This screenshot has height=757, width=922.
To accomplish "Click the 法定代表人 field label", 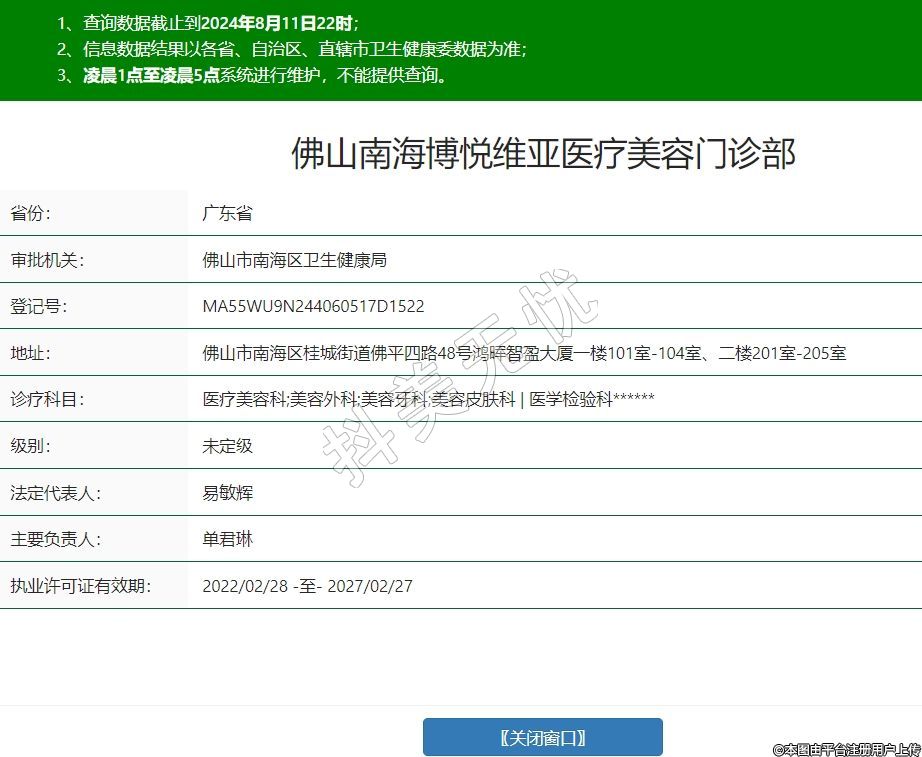I will (55, 492).
